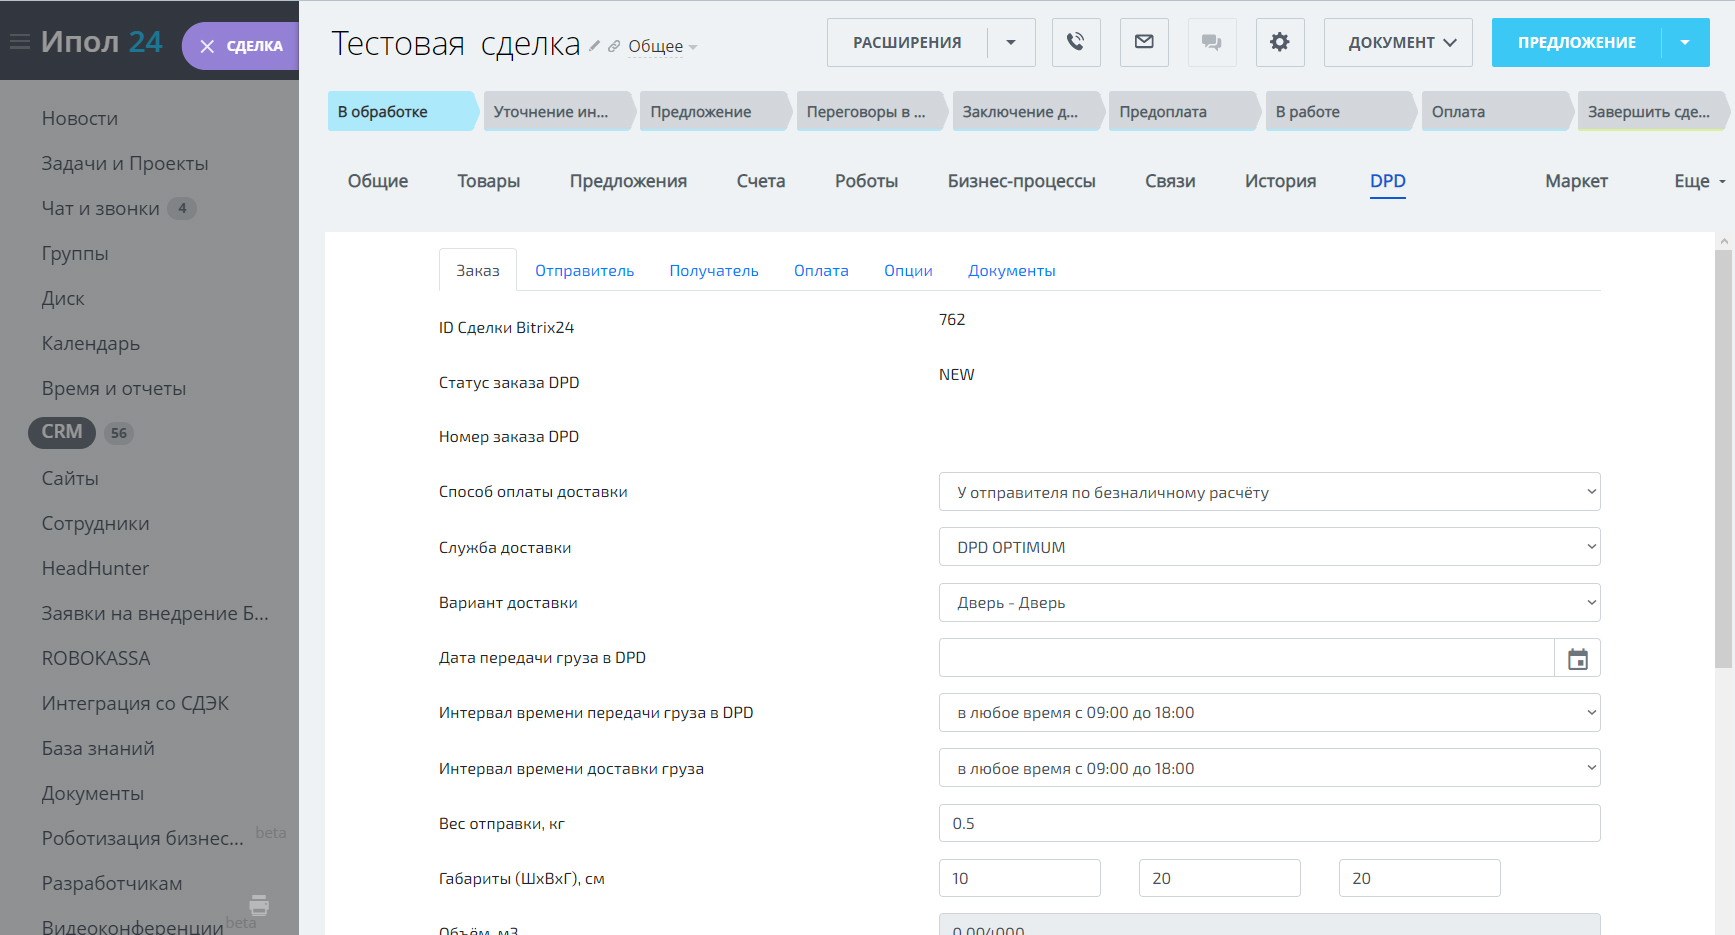
Task: Select the Предложение pipeline stage
Action: 714,111
